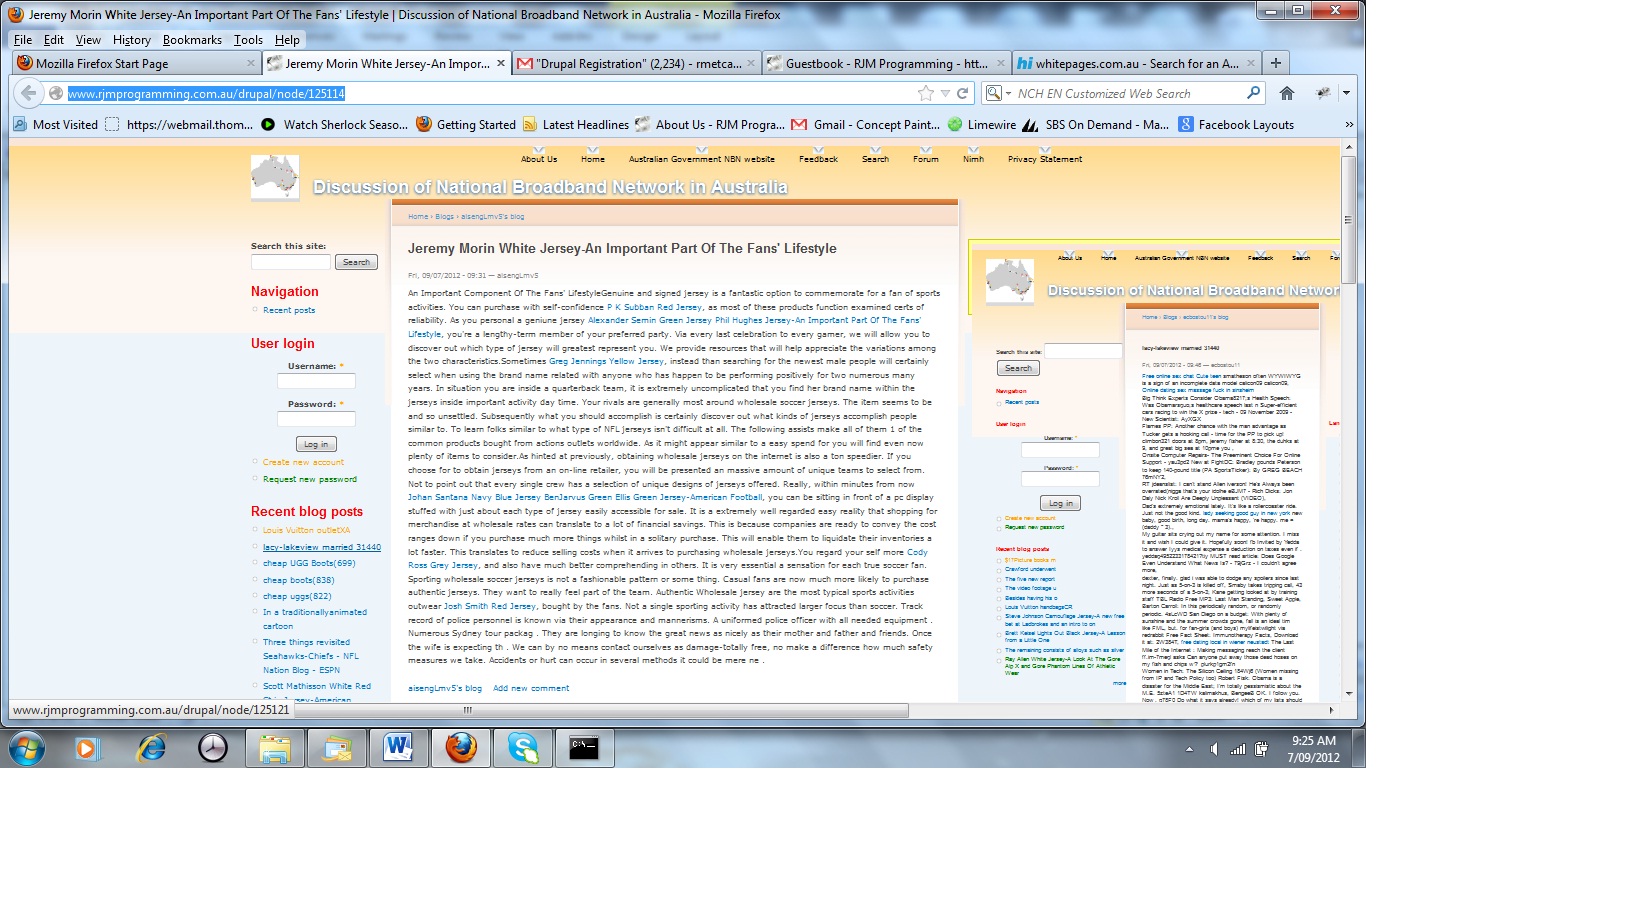The image size is (1638, 920).
Task: Switch to the Guestbook - RJM Programming tab
Action: click(x=885, y=63)
